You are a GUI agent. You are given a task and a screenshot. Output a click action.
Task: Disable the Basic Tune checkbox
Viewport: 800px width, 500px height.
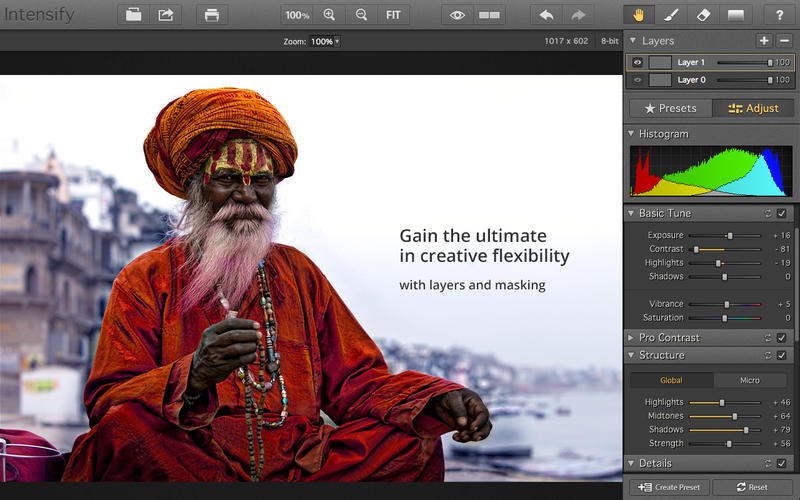(x=781, y=213)
